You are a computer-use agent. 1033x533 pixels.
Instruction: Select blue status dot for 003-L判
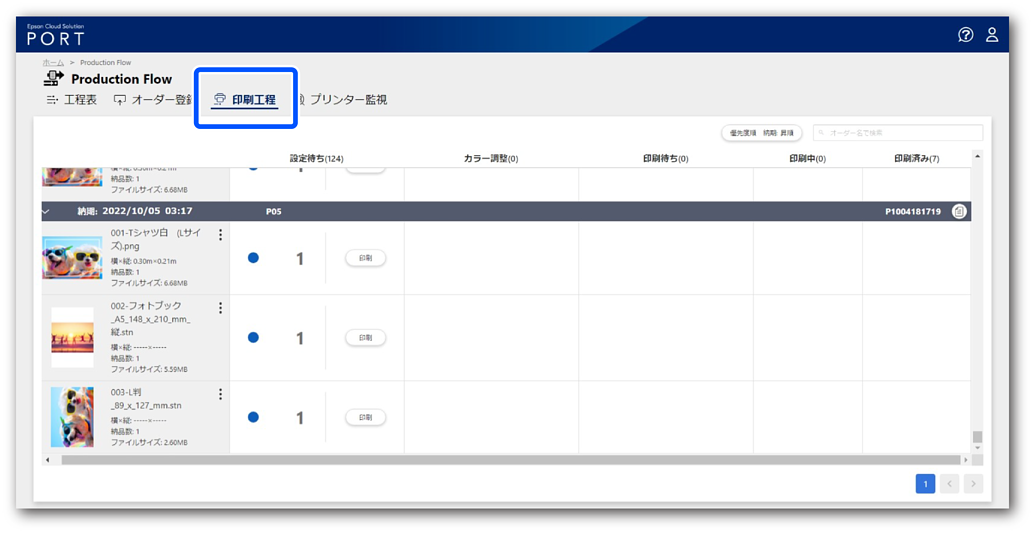pyautogui.click(x=253, y=417)
